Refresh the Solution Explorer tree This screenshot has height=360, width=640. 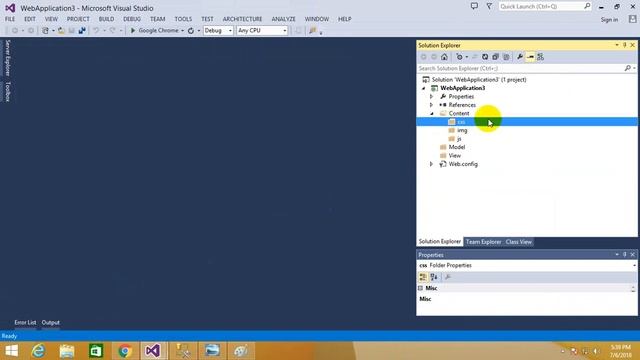click(485, 57)
